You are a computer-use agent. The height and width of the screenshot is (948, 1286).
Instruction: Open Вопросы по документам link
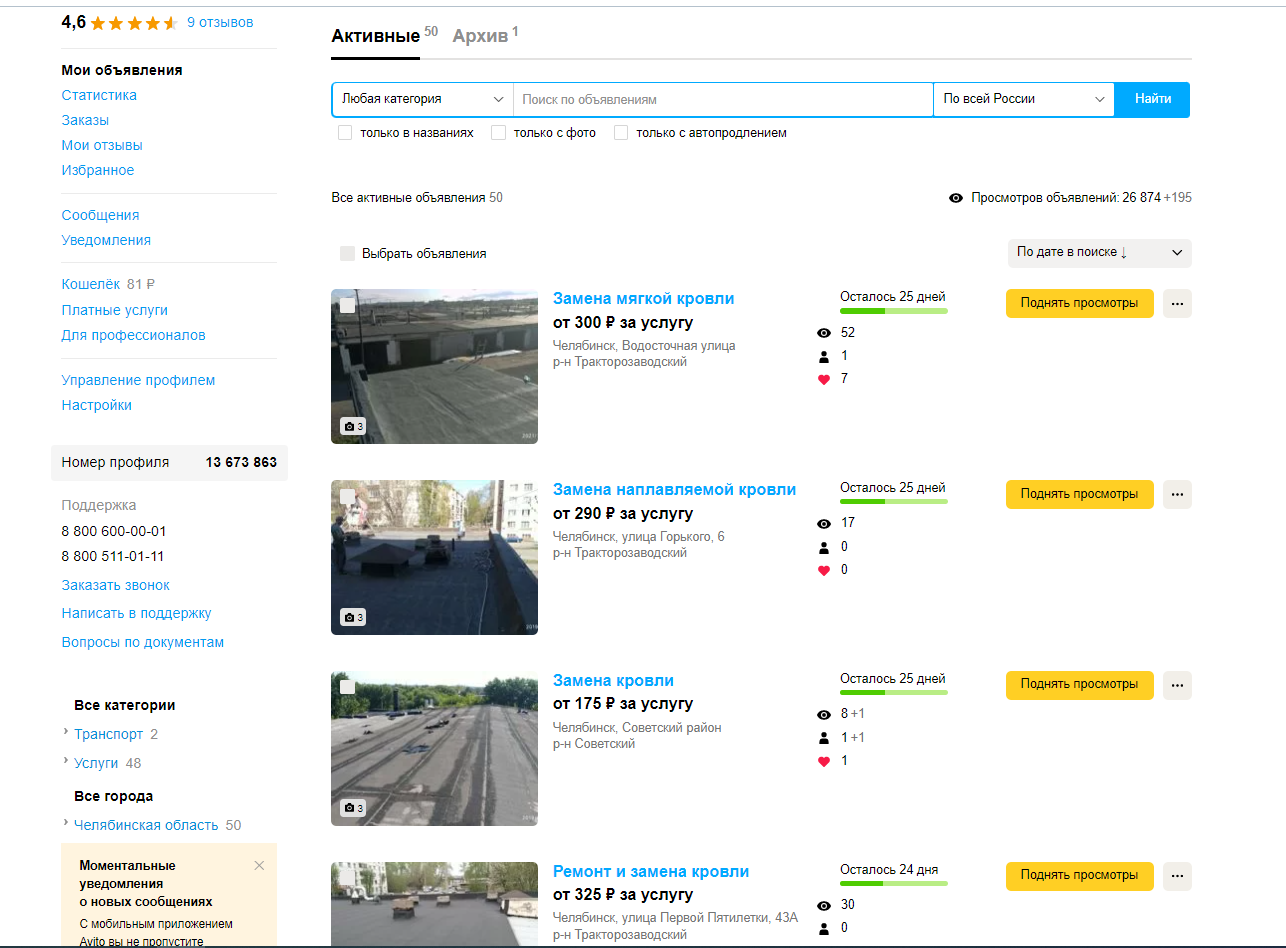[143, 642]
